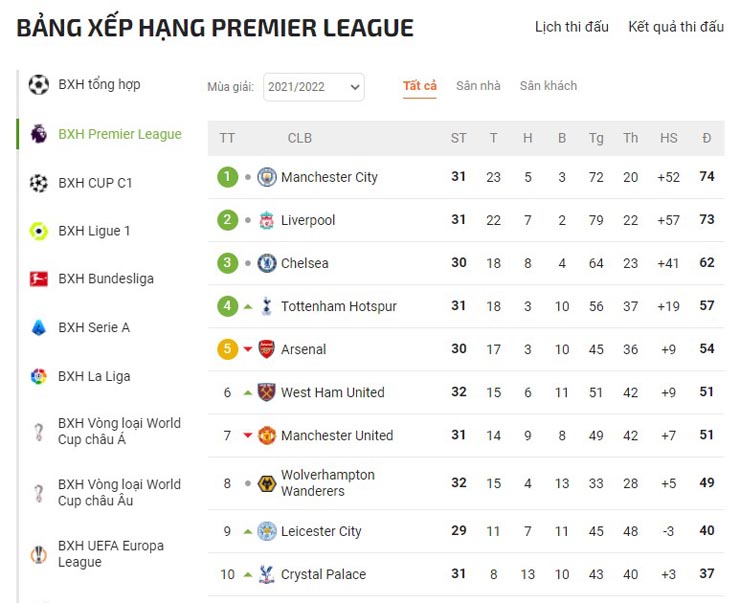Open the Lịch thi đấu link
740x603 pixels.
(571, 27)
